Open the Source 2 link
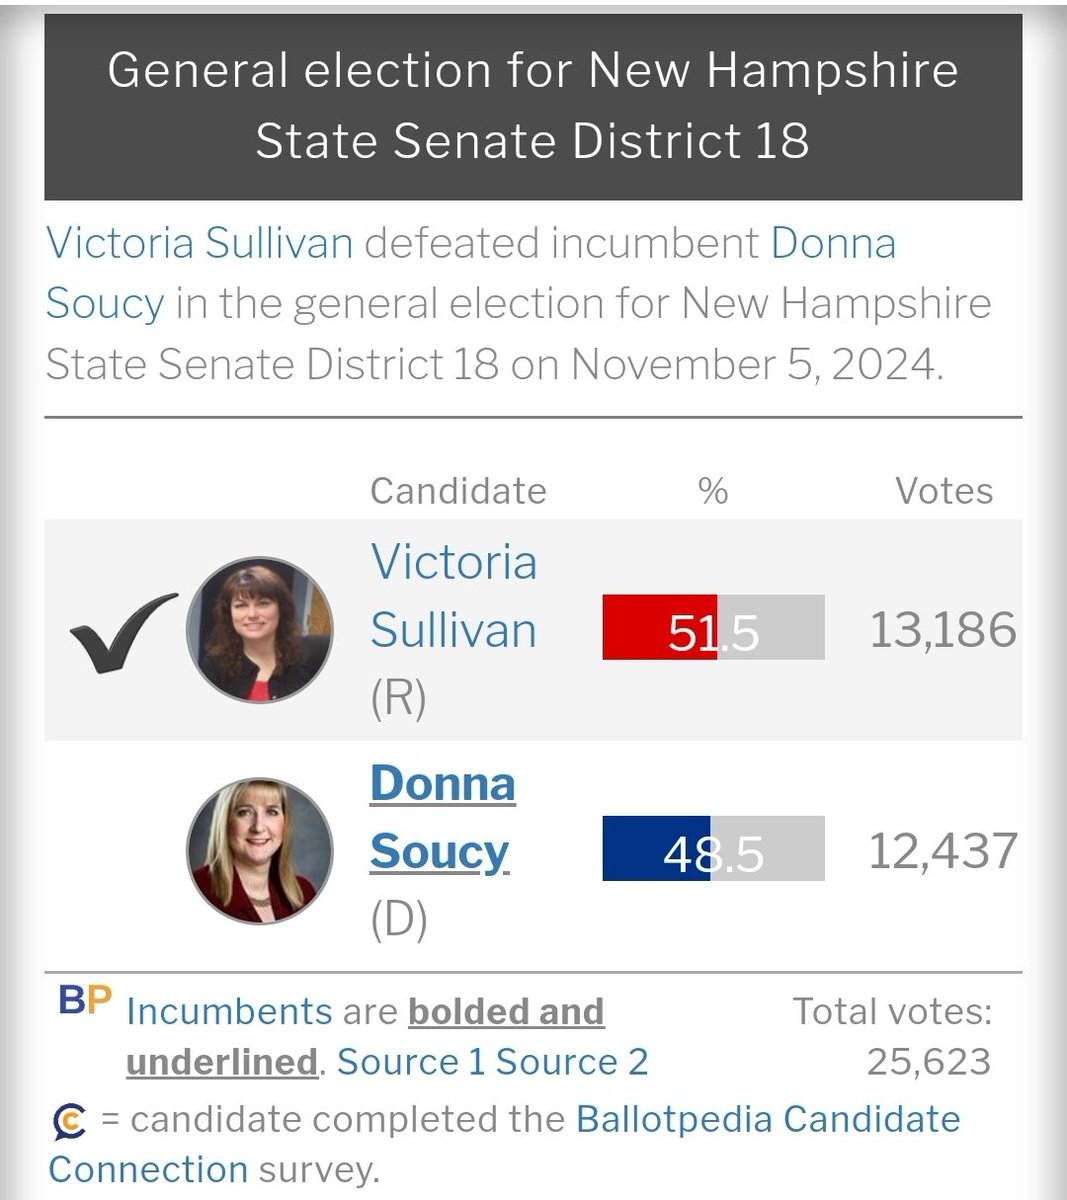 (572, 1062)
